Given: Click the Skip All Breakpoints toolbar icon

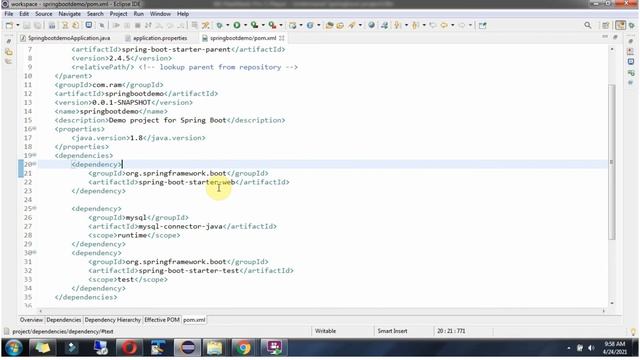Looking at the screenshot, I should (x=102, y=25).
